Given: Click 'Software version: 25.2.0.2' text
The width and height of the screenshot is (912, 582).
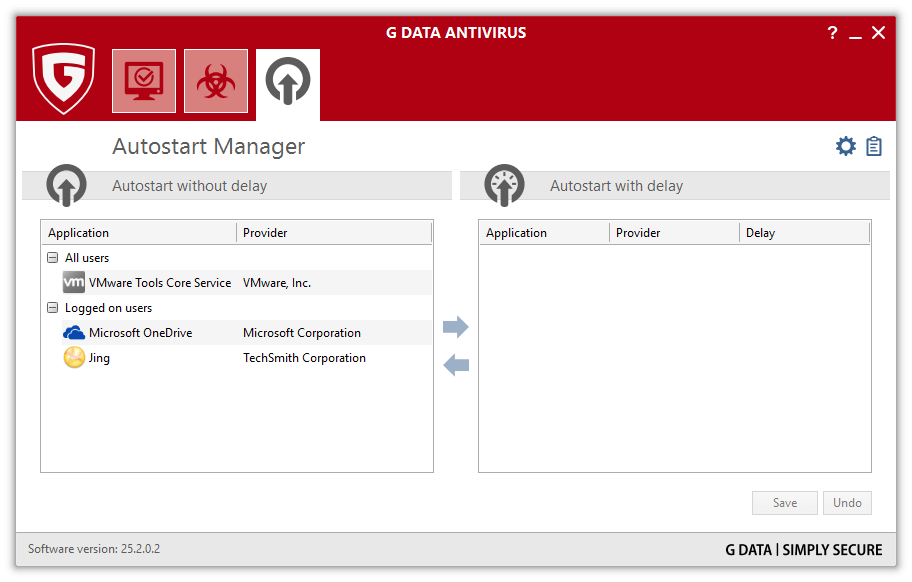Looking at the screenshot, I should tap(94, 549).
